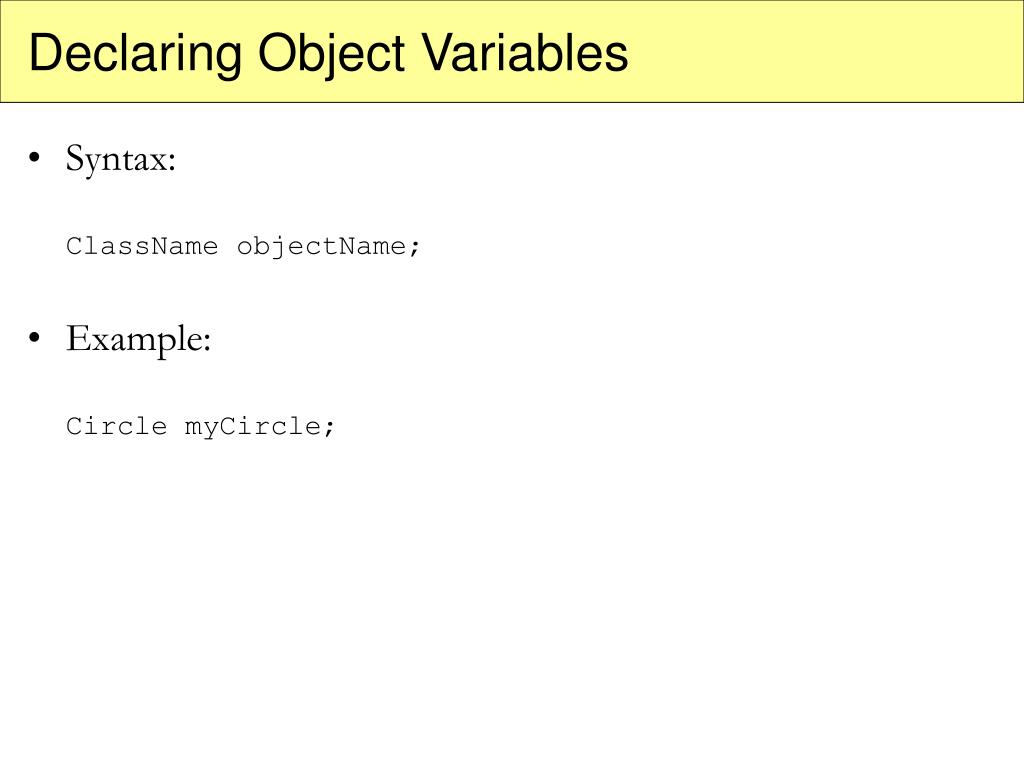Screen dimensions: 1024x768
Task: Click the word Variables in the heading
Action: point(524,52)
